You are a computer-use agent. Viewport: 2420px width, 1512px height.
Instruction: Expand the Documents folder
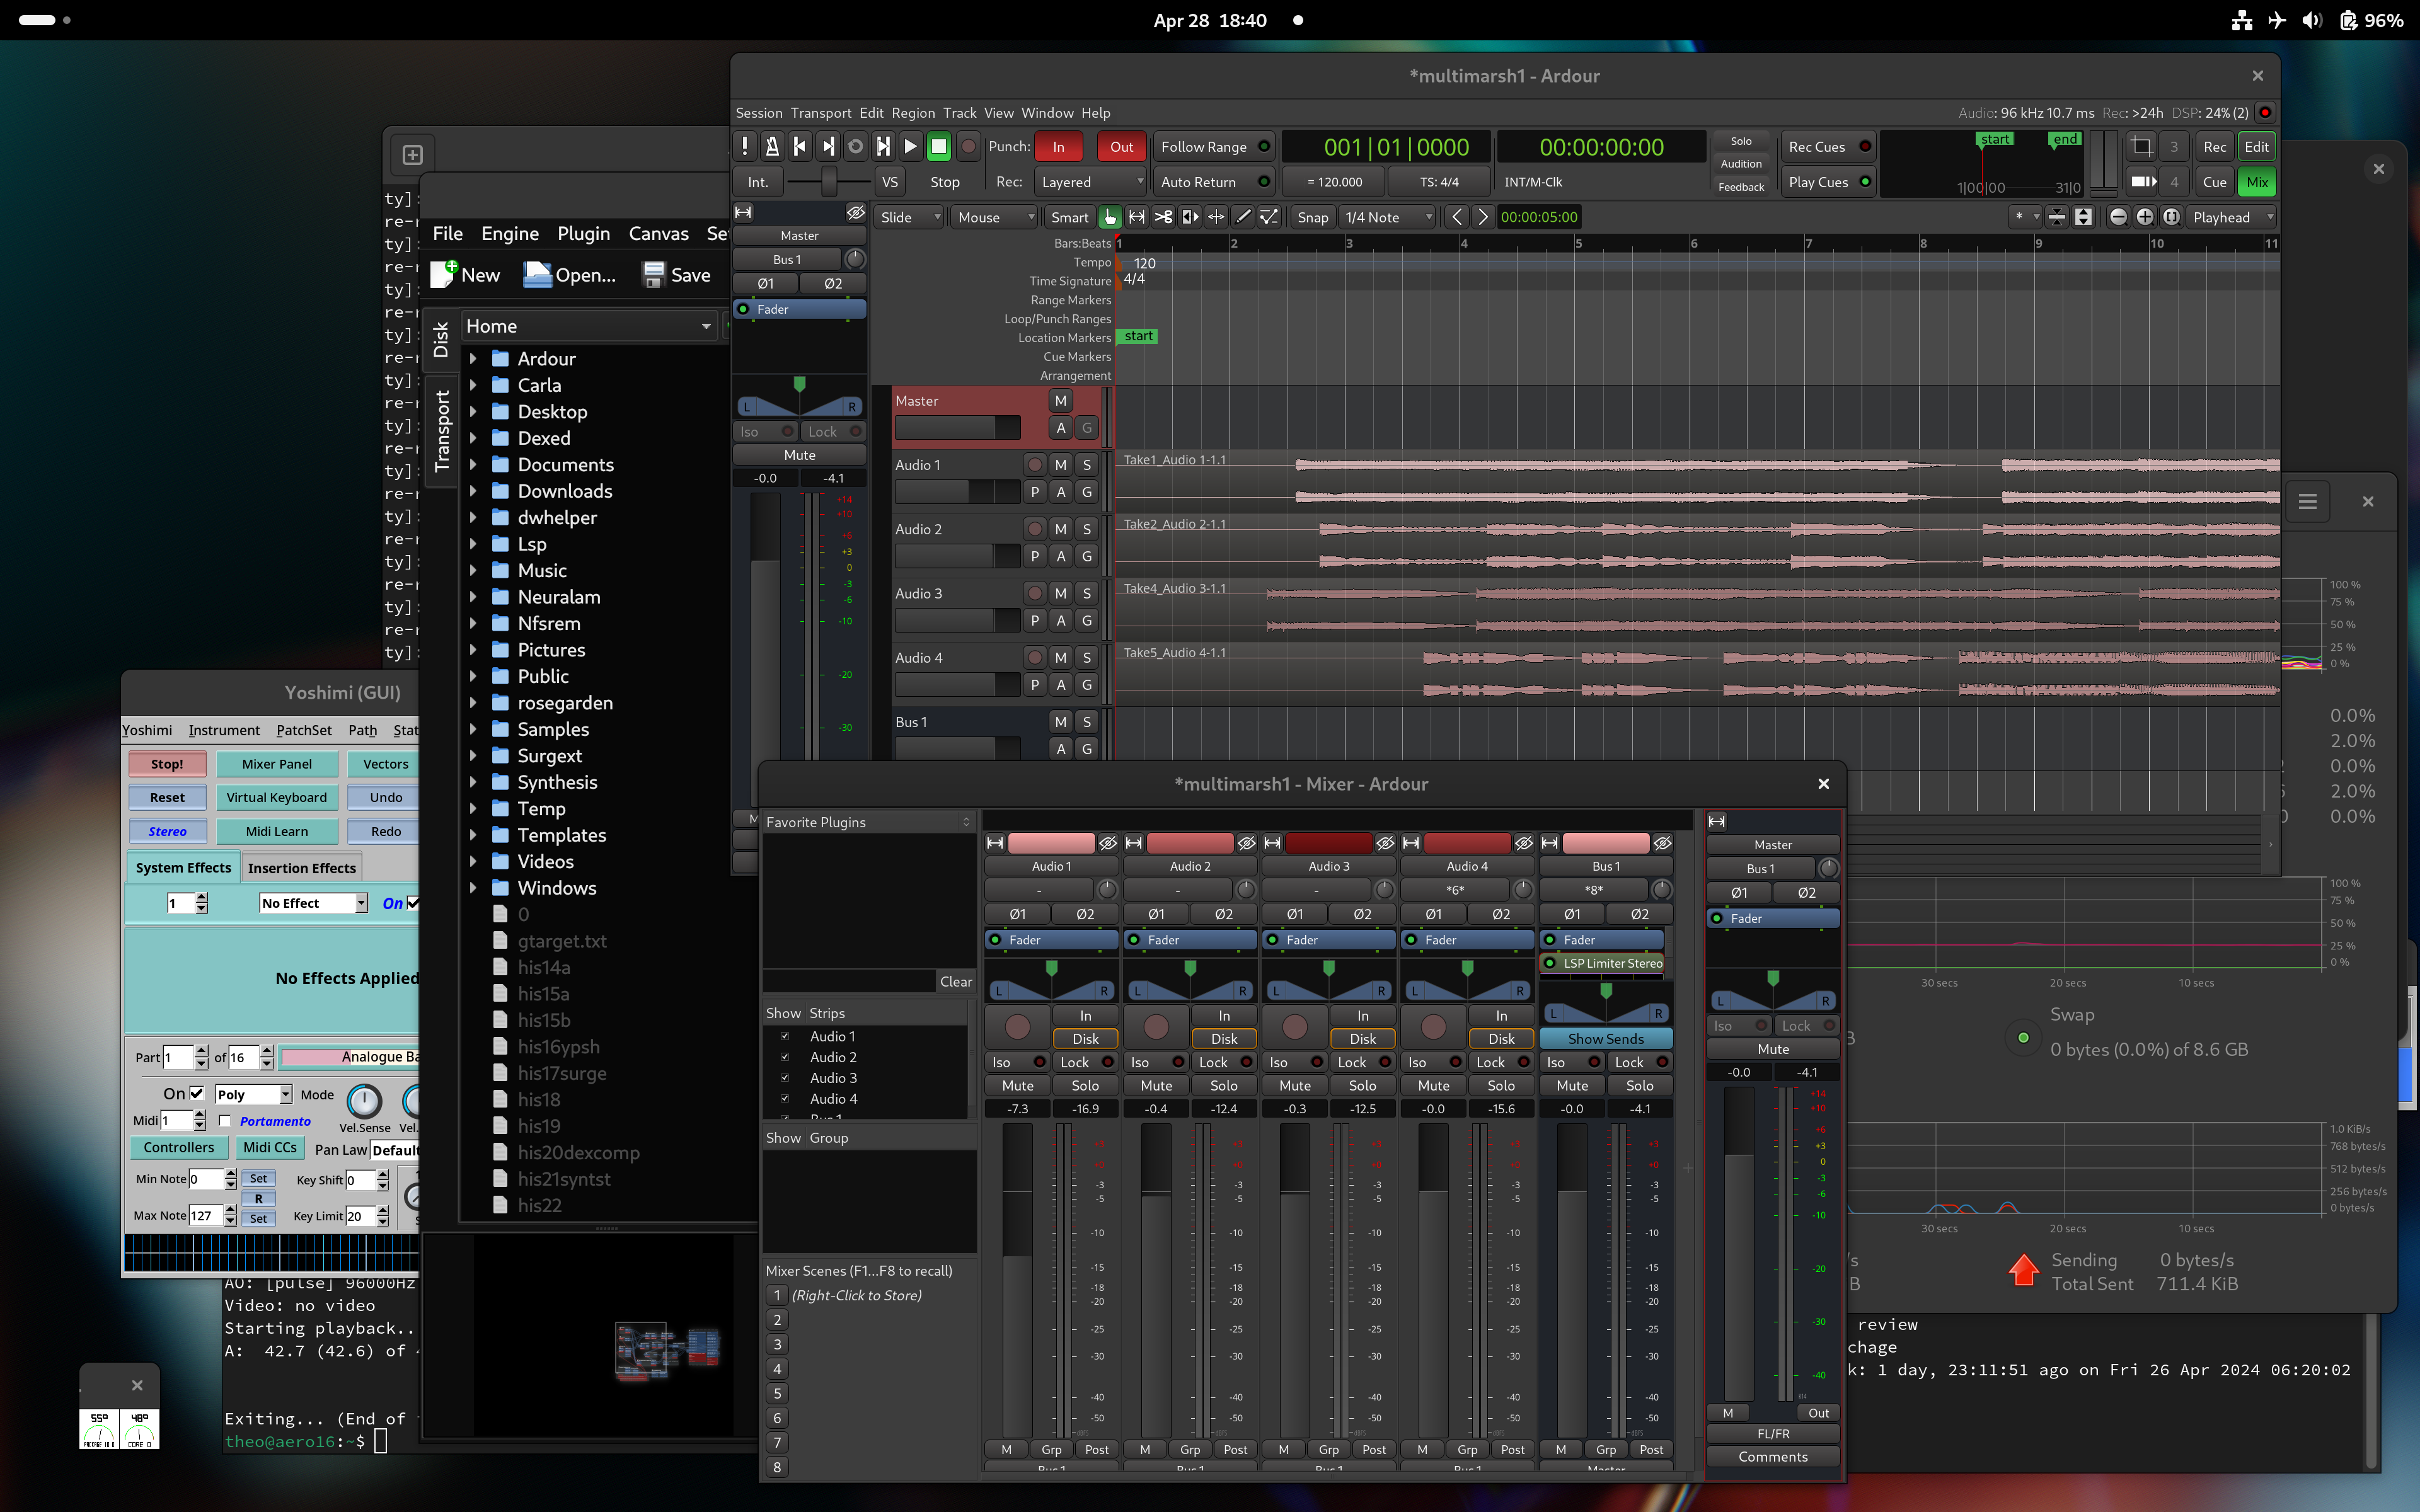[x=473, y=465]
